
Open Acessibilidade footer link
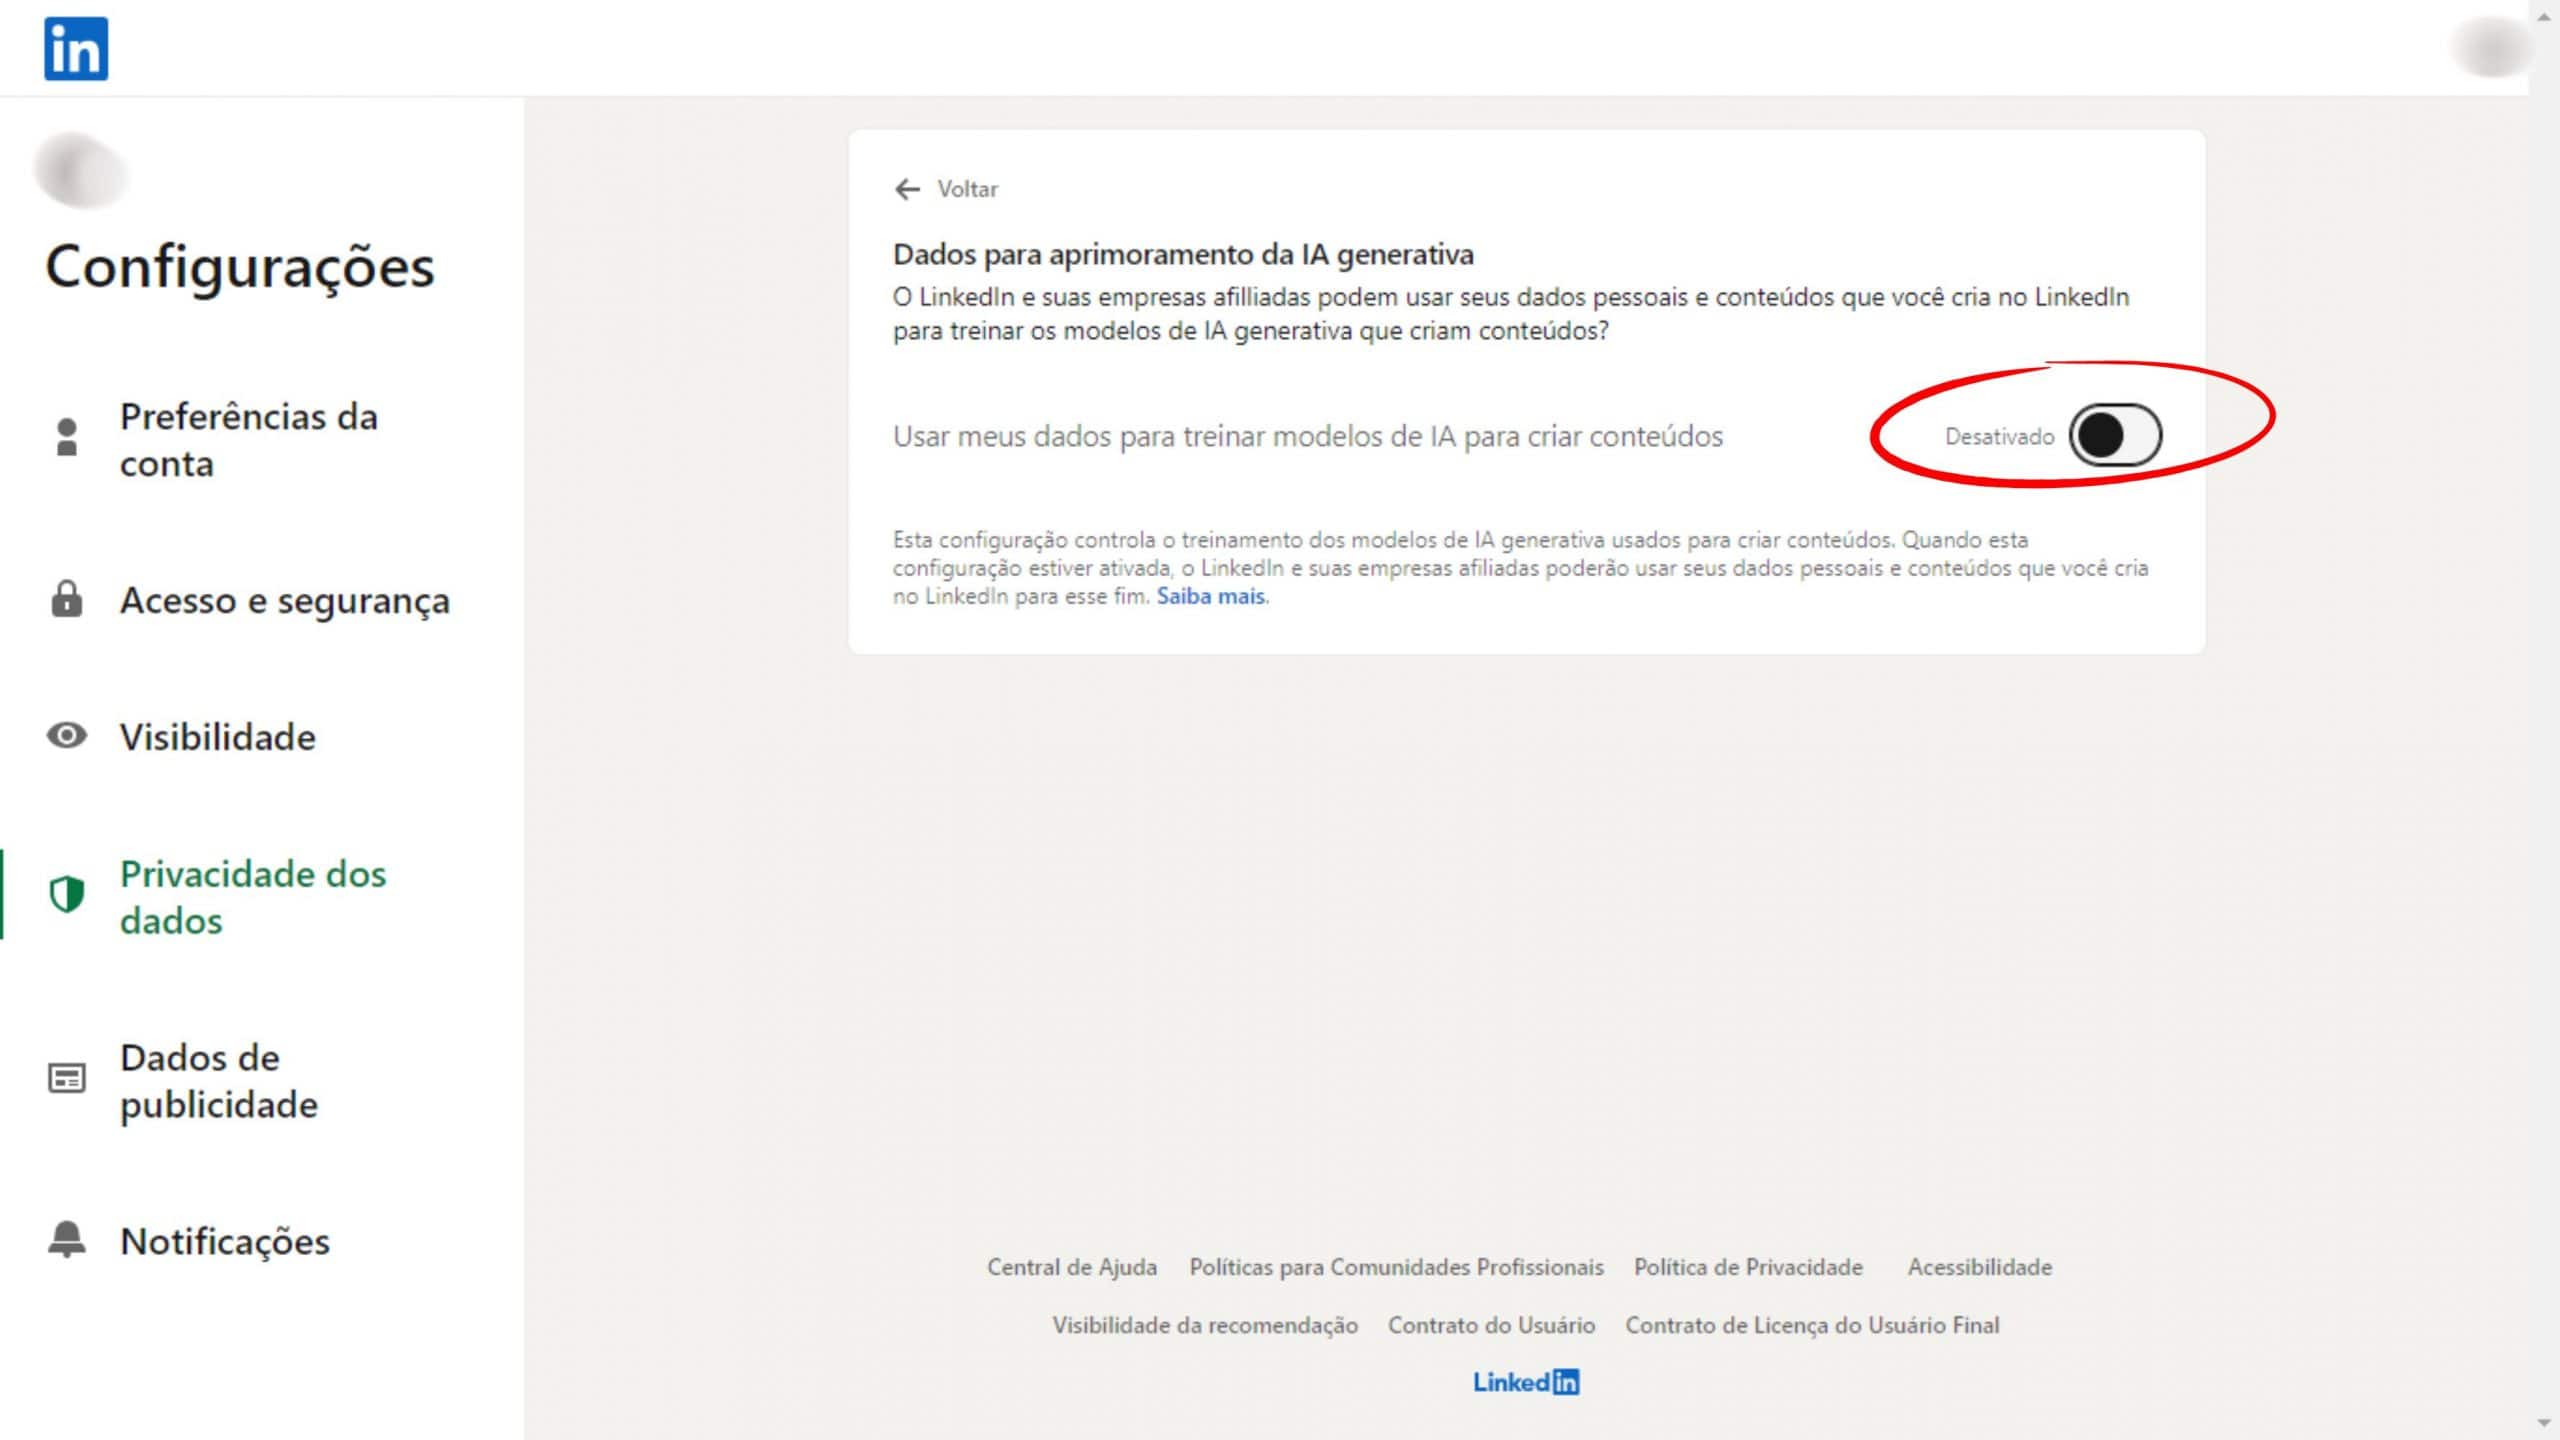[1980, 1267]
